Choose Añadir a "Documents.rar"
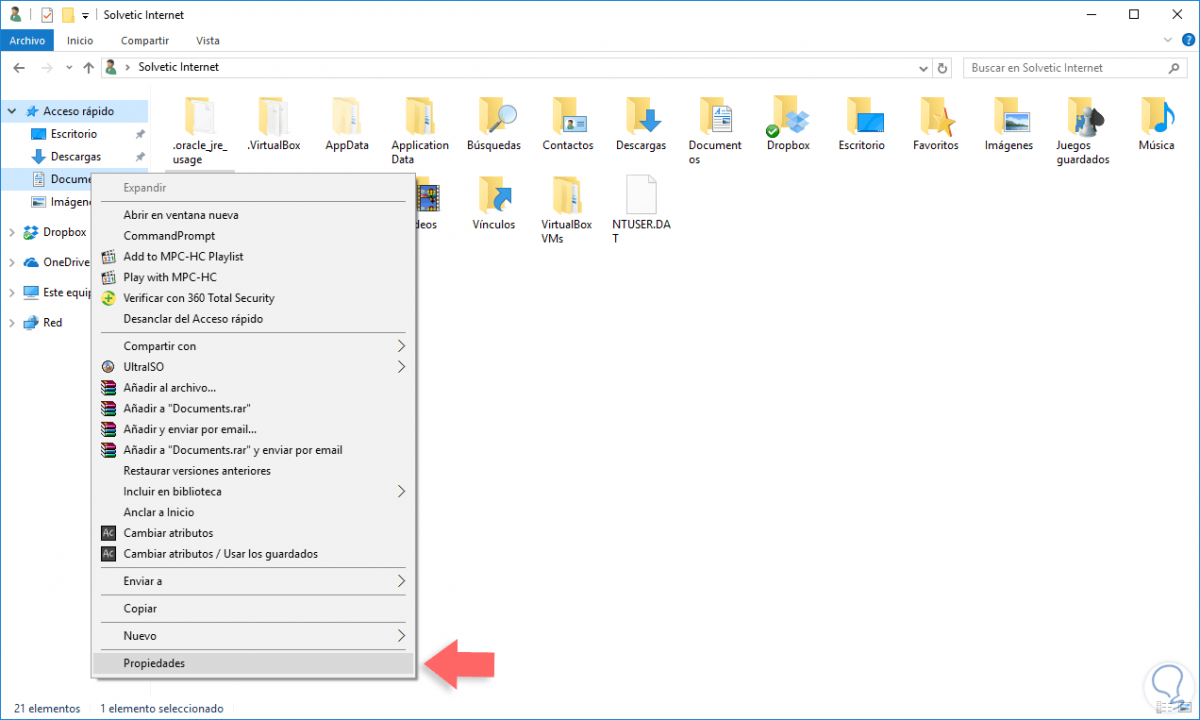Image resolution: width=1200 pixels, height=720 pixels. pos(253,408)
